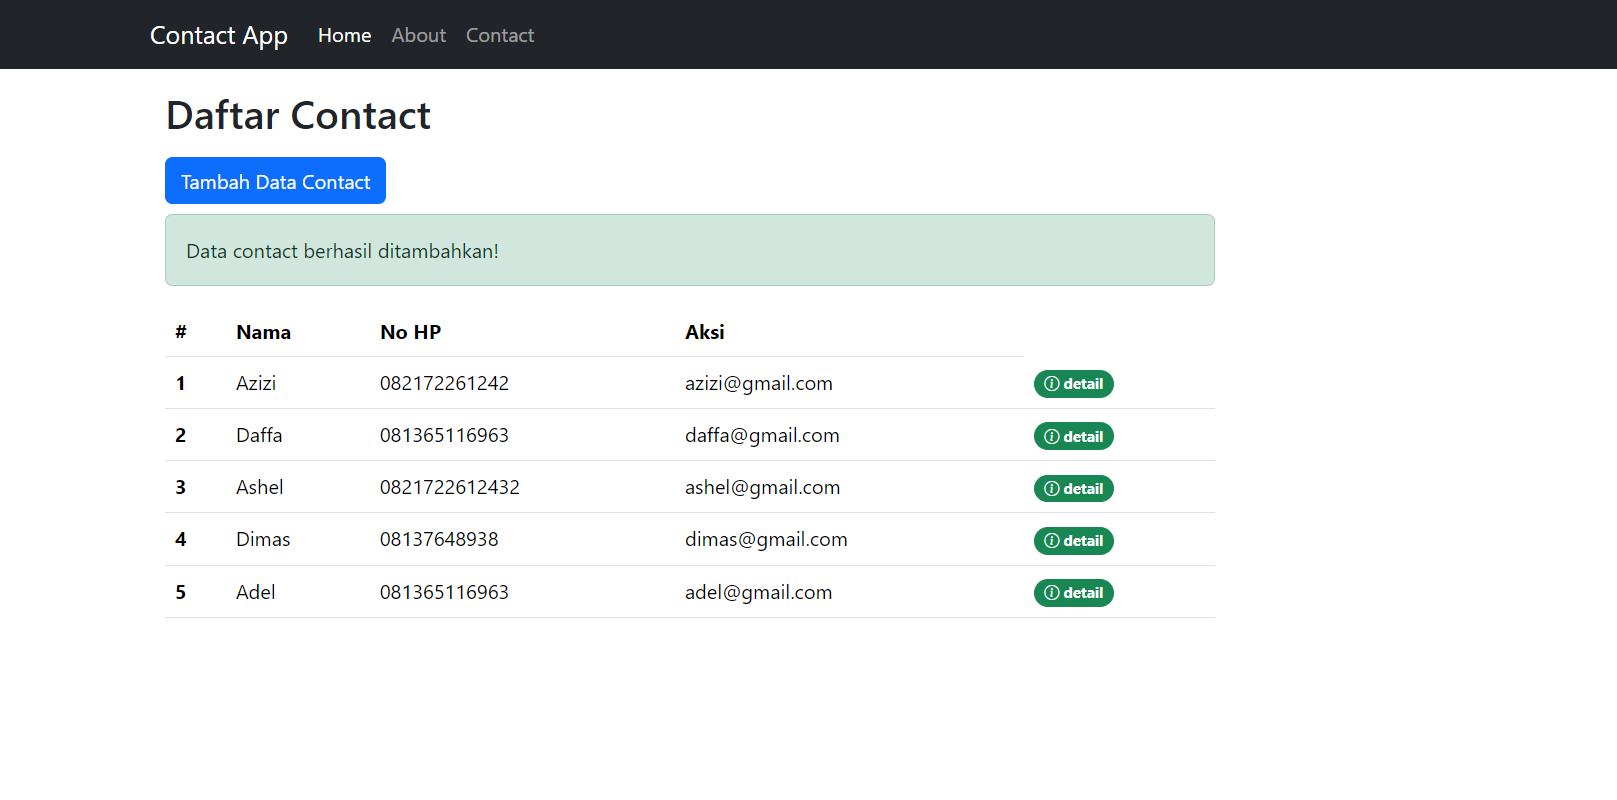
Task: Click the # column header
Action: coord(181,332)
